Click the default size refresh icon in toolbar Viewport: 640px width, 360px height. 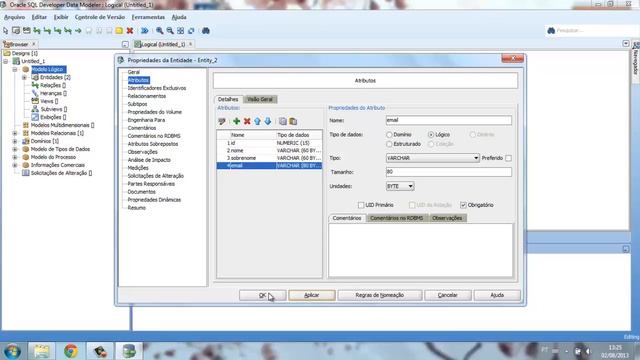click(x=191, y=31)
